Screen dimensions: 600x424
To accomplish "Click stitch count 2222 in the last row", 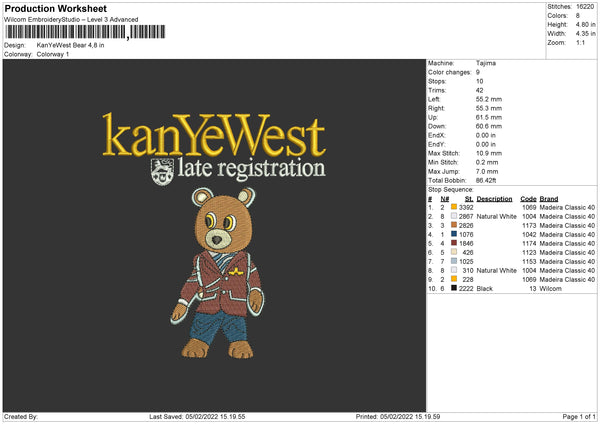I will 466,289.
